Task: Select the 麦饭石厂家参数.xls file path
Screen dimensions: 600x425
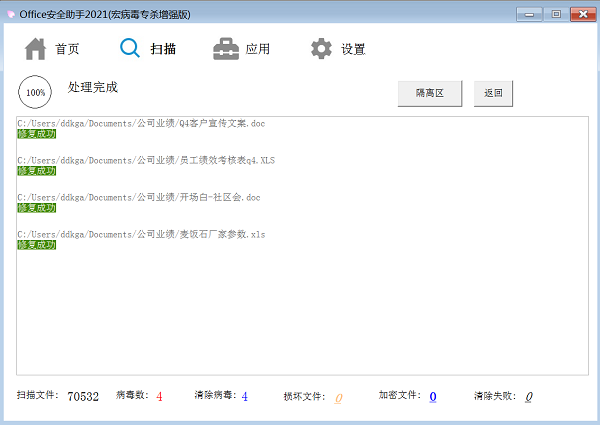Action: pyautogui.click(x=141, y=234)
